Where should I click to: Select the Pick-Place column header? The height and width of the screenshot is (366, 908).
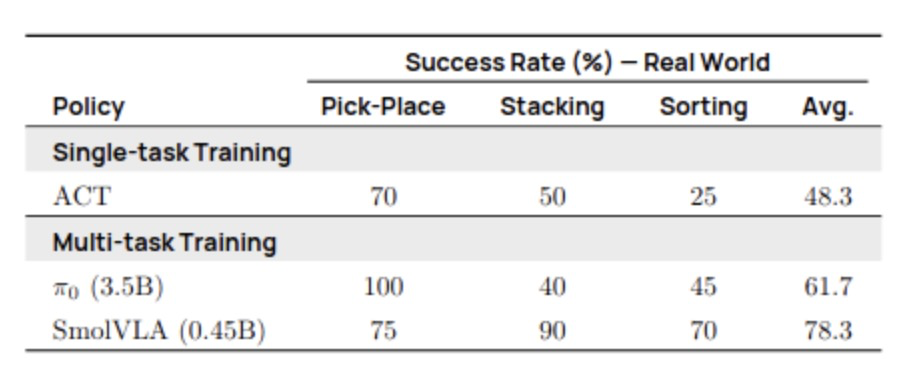pos(383,107)
